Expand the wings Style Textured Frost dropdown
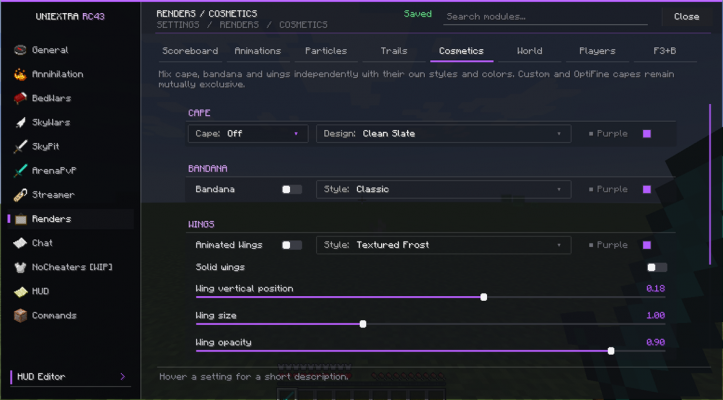 coord(444,245)
